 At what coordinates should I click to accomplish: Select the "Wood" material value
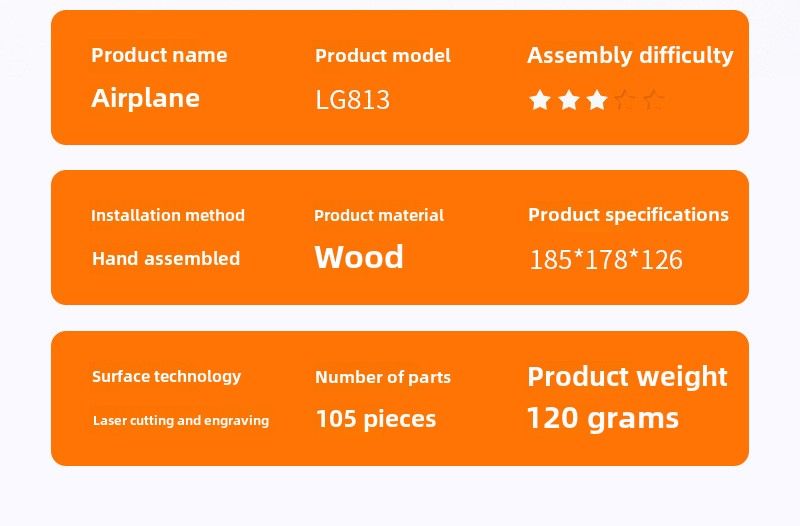359,257
